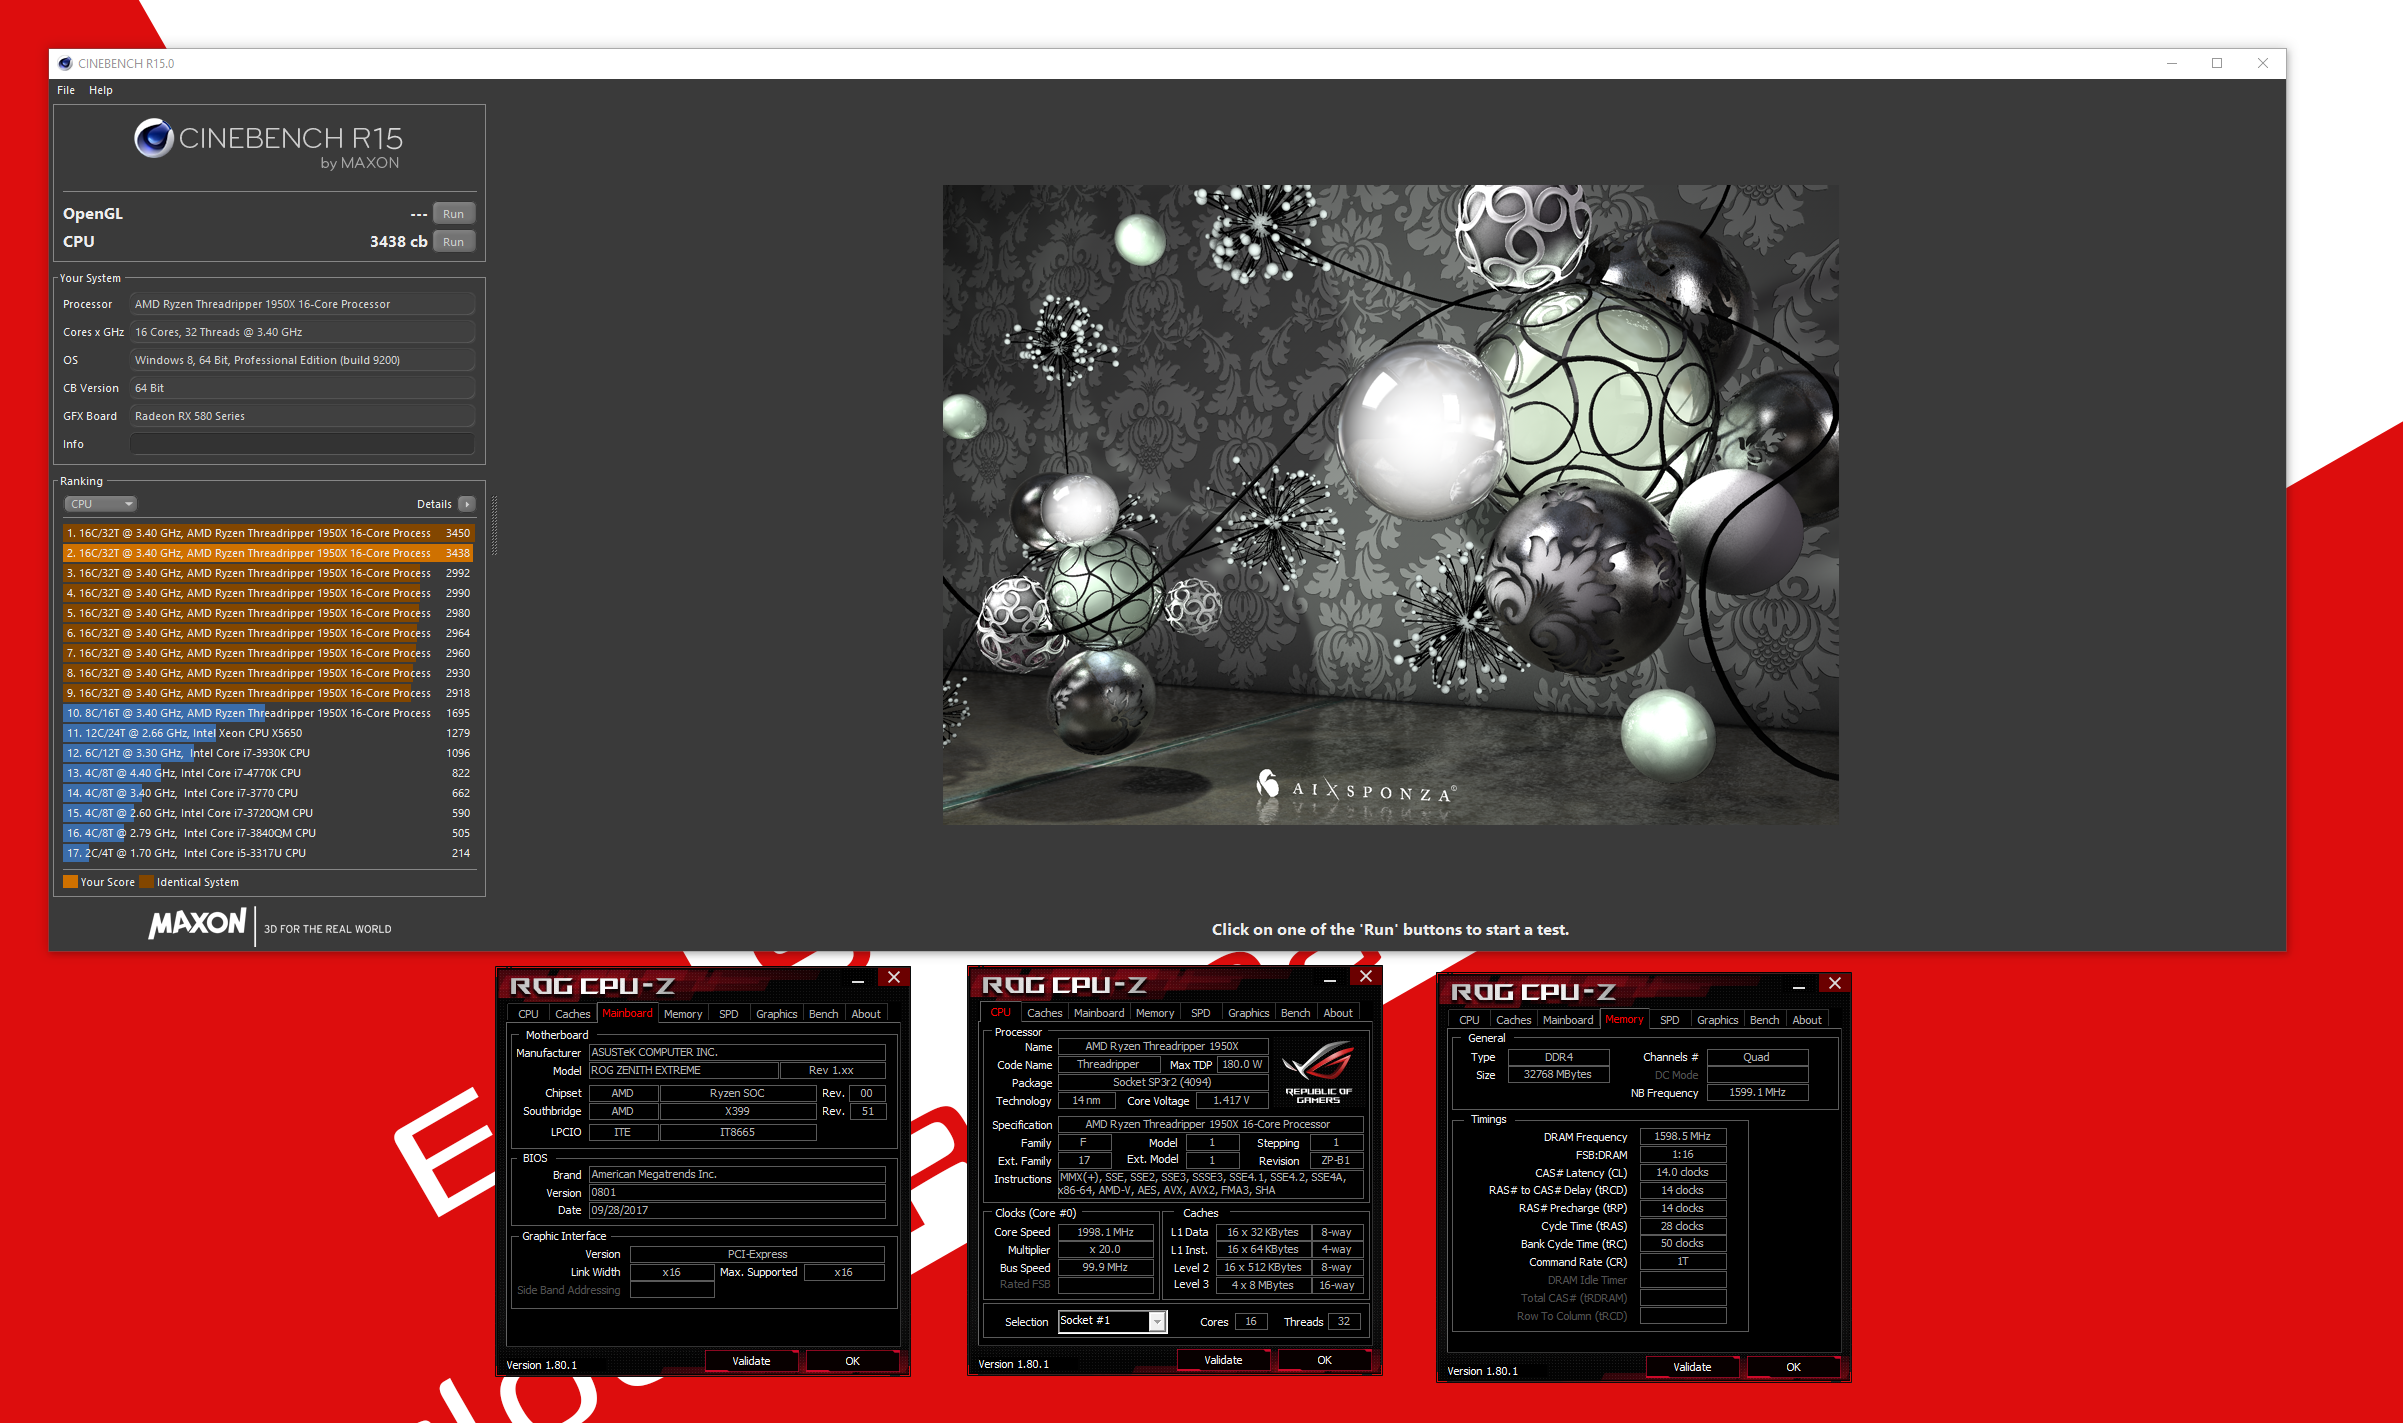Click Validate in CPU tab CPU-Z window
The image size is (2403, 1423).
coord(1223,1360)
